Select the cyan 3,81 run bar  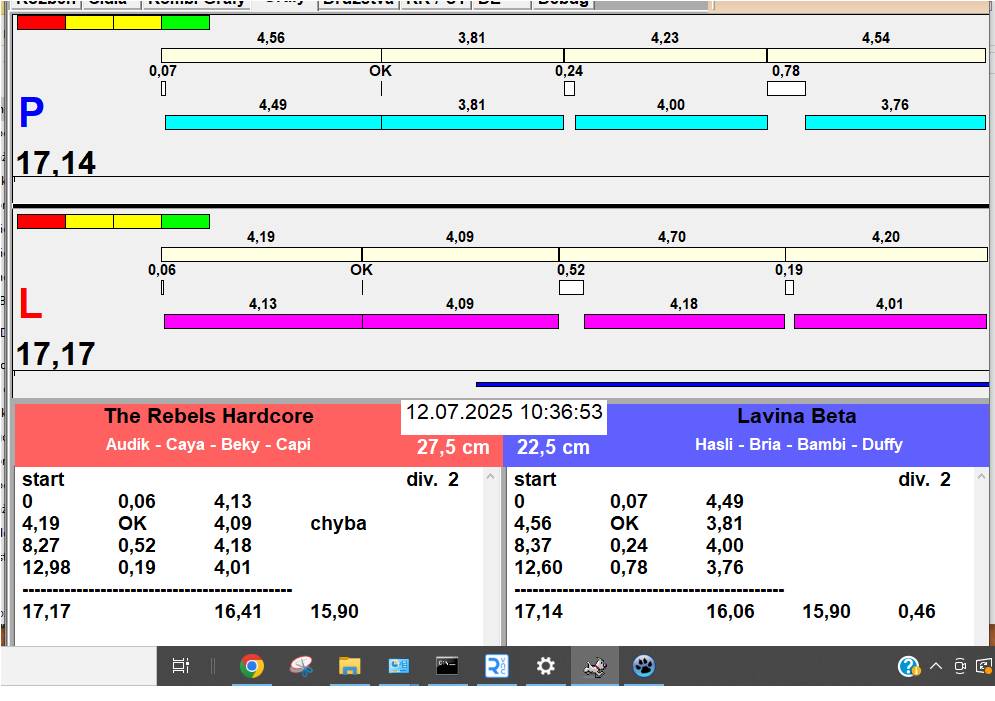472,122
